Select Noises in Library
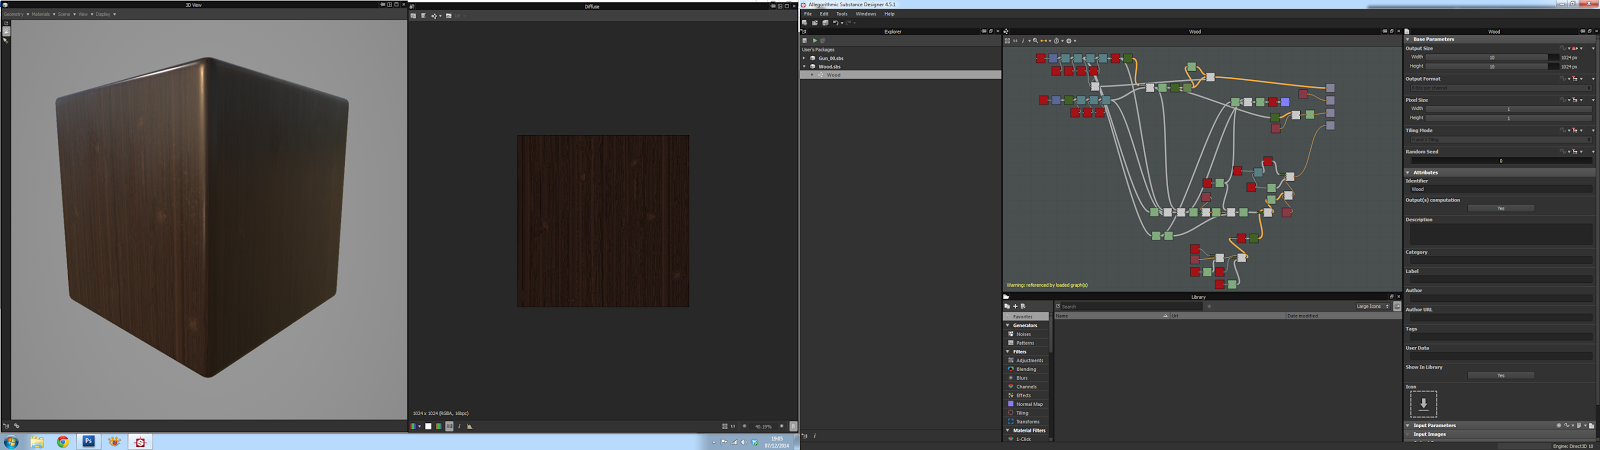1600x450 pixels. (1024, 334)
